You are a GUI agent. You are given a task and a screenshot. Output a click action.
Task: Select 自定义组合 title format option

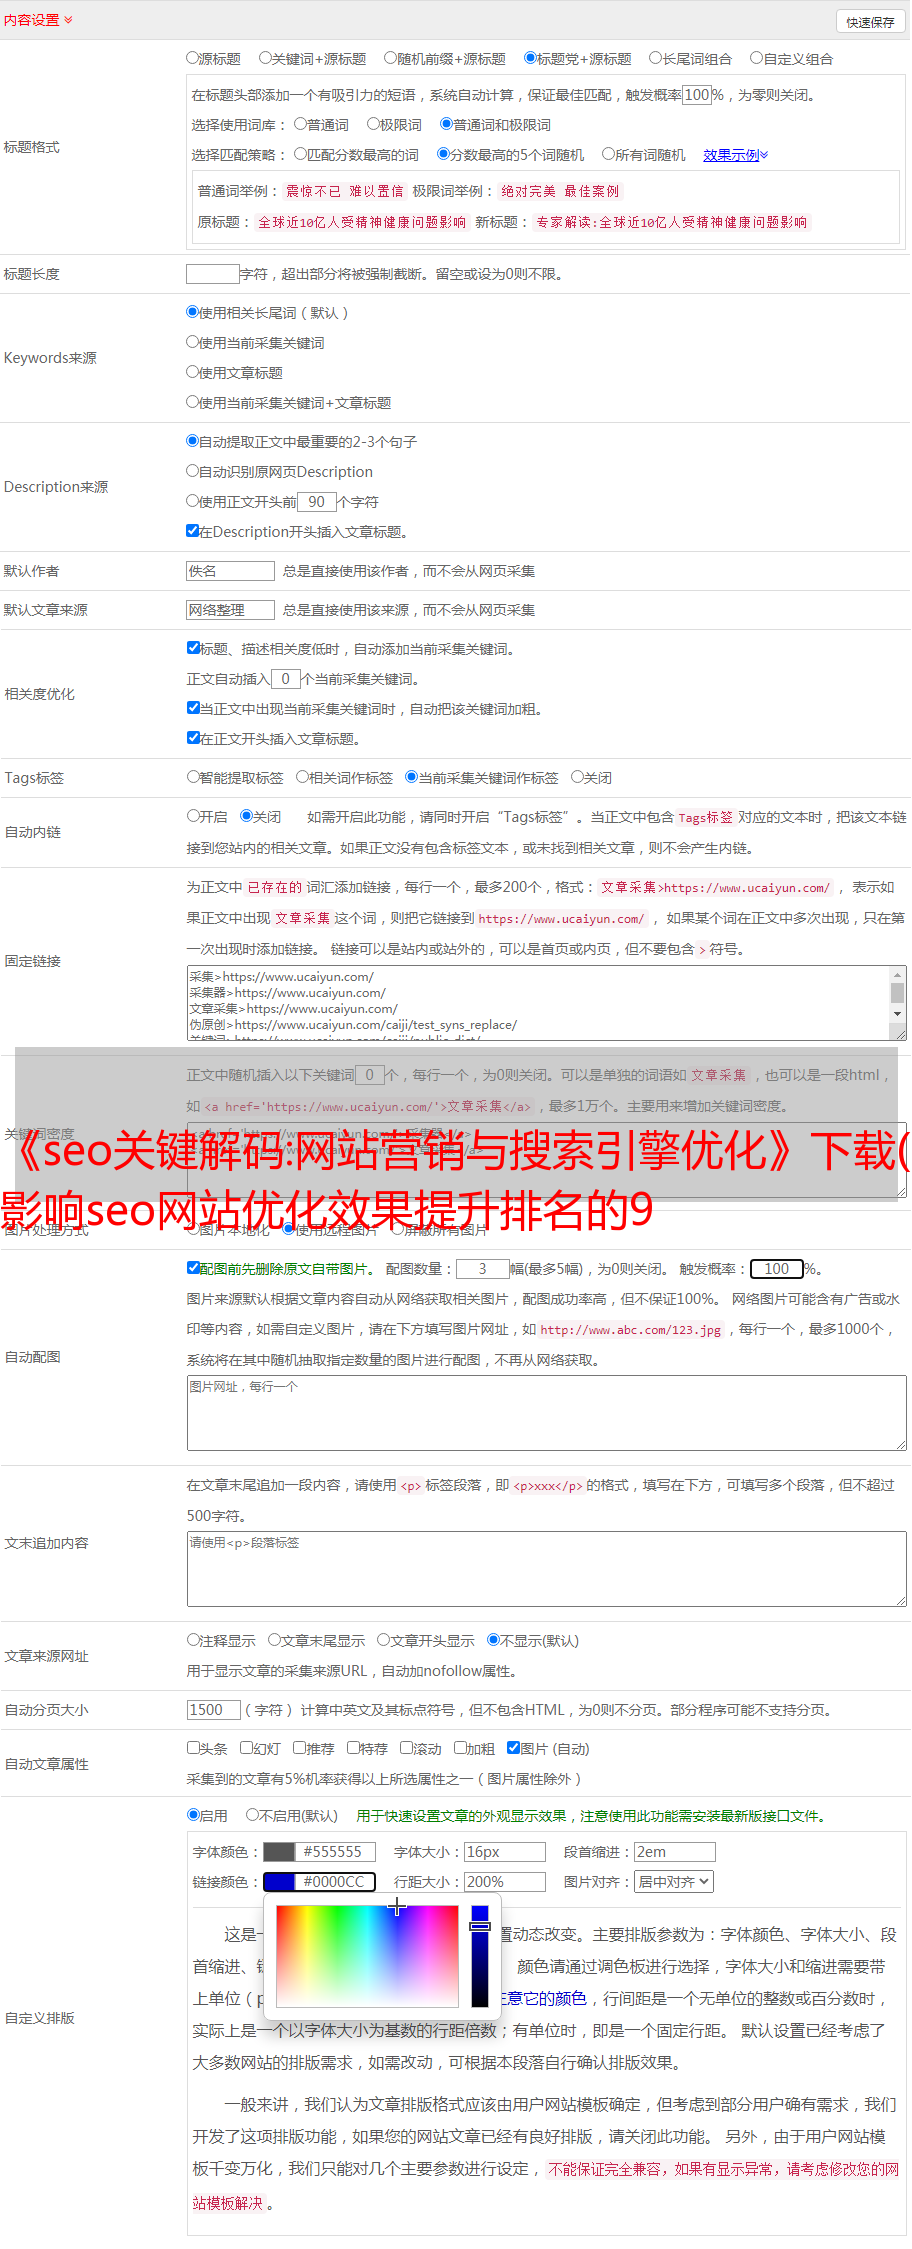coord(757,58)
